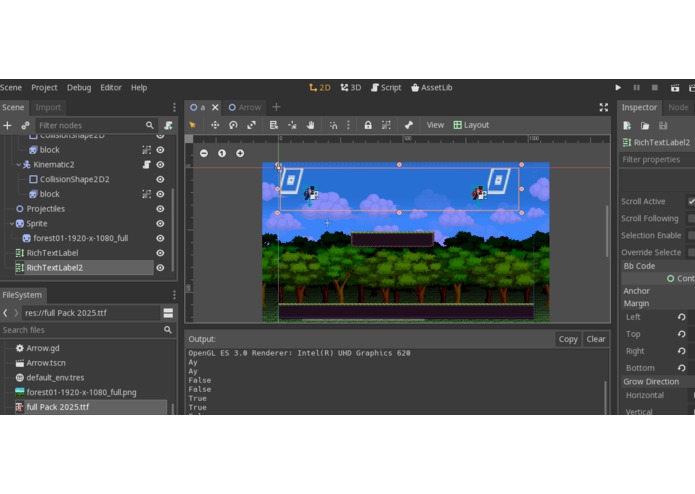This screenshot has width=695, height=494.
Task: Stop the running scene
Action: (655, 88)
